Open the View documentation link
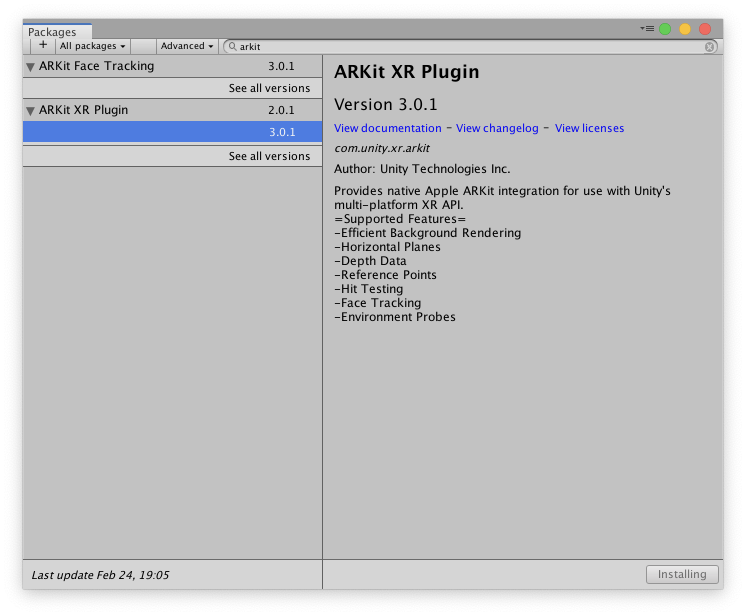This screenshot has height=616, width=746. point(388,128)
